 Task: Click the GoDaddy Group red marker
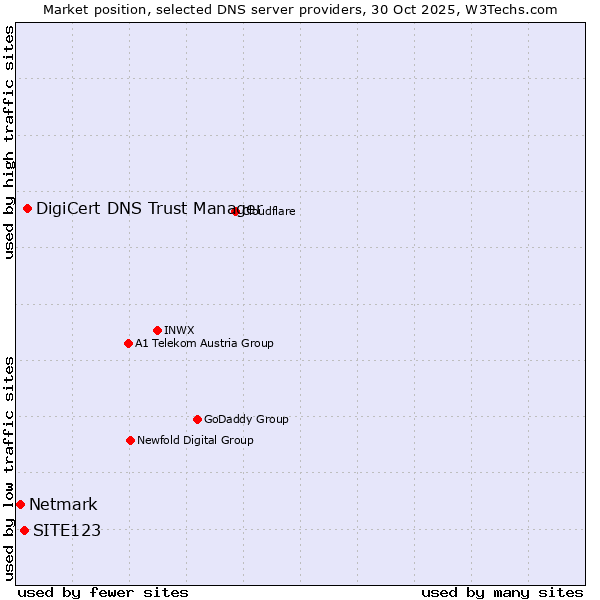coord(197,419)
